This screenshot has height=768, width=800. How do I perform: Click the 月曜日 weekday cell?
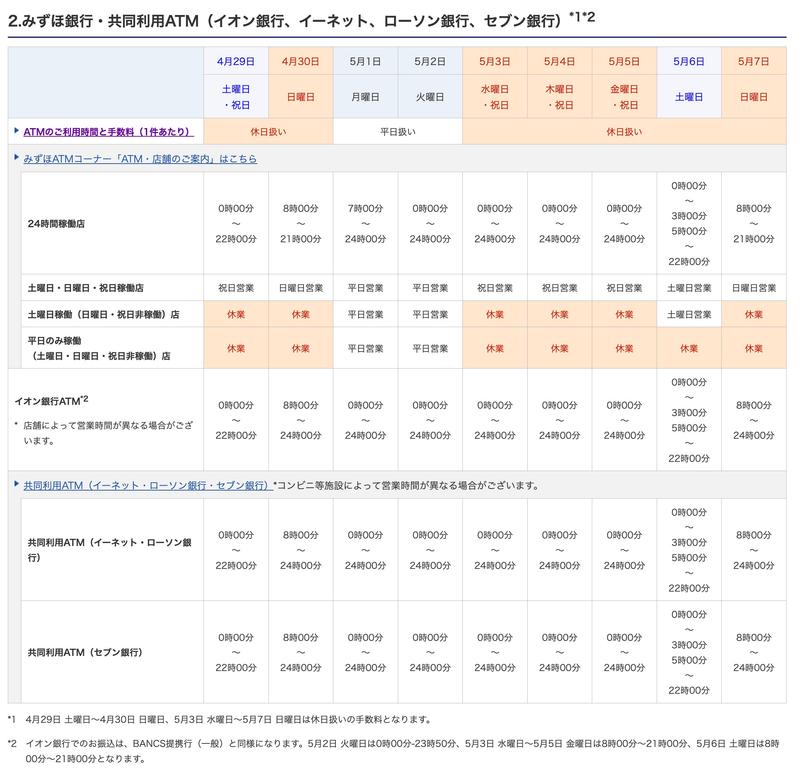(365, 97)
